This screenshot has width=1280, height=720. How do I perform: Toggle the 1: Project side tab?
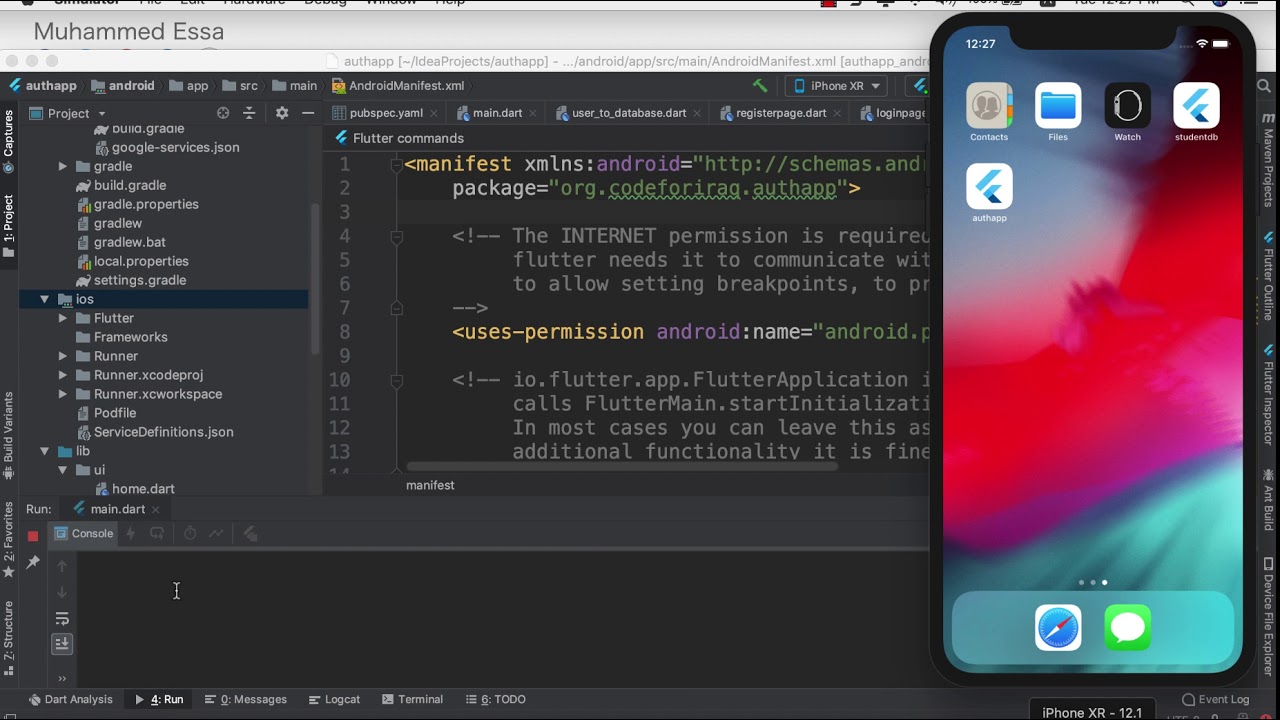[x=9, y=224]
